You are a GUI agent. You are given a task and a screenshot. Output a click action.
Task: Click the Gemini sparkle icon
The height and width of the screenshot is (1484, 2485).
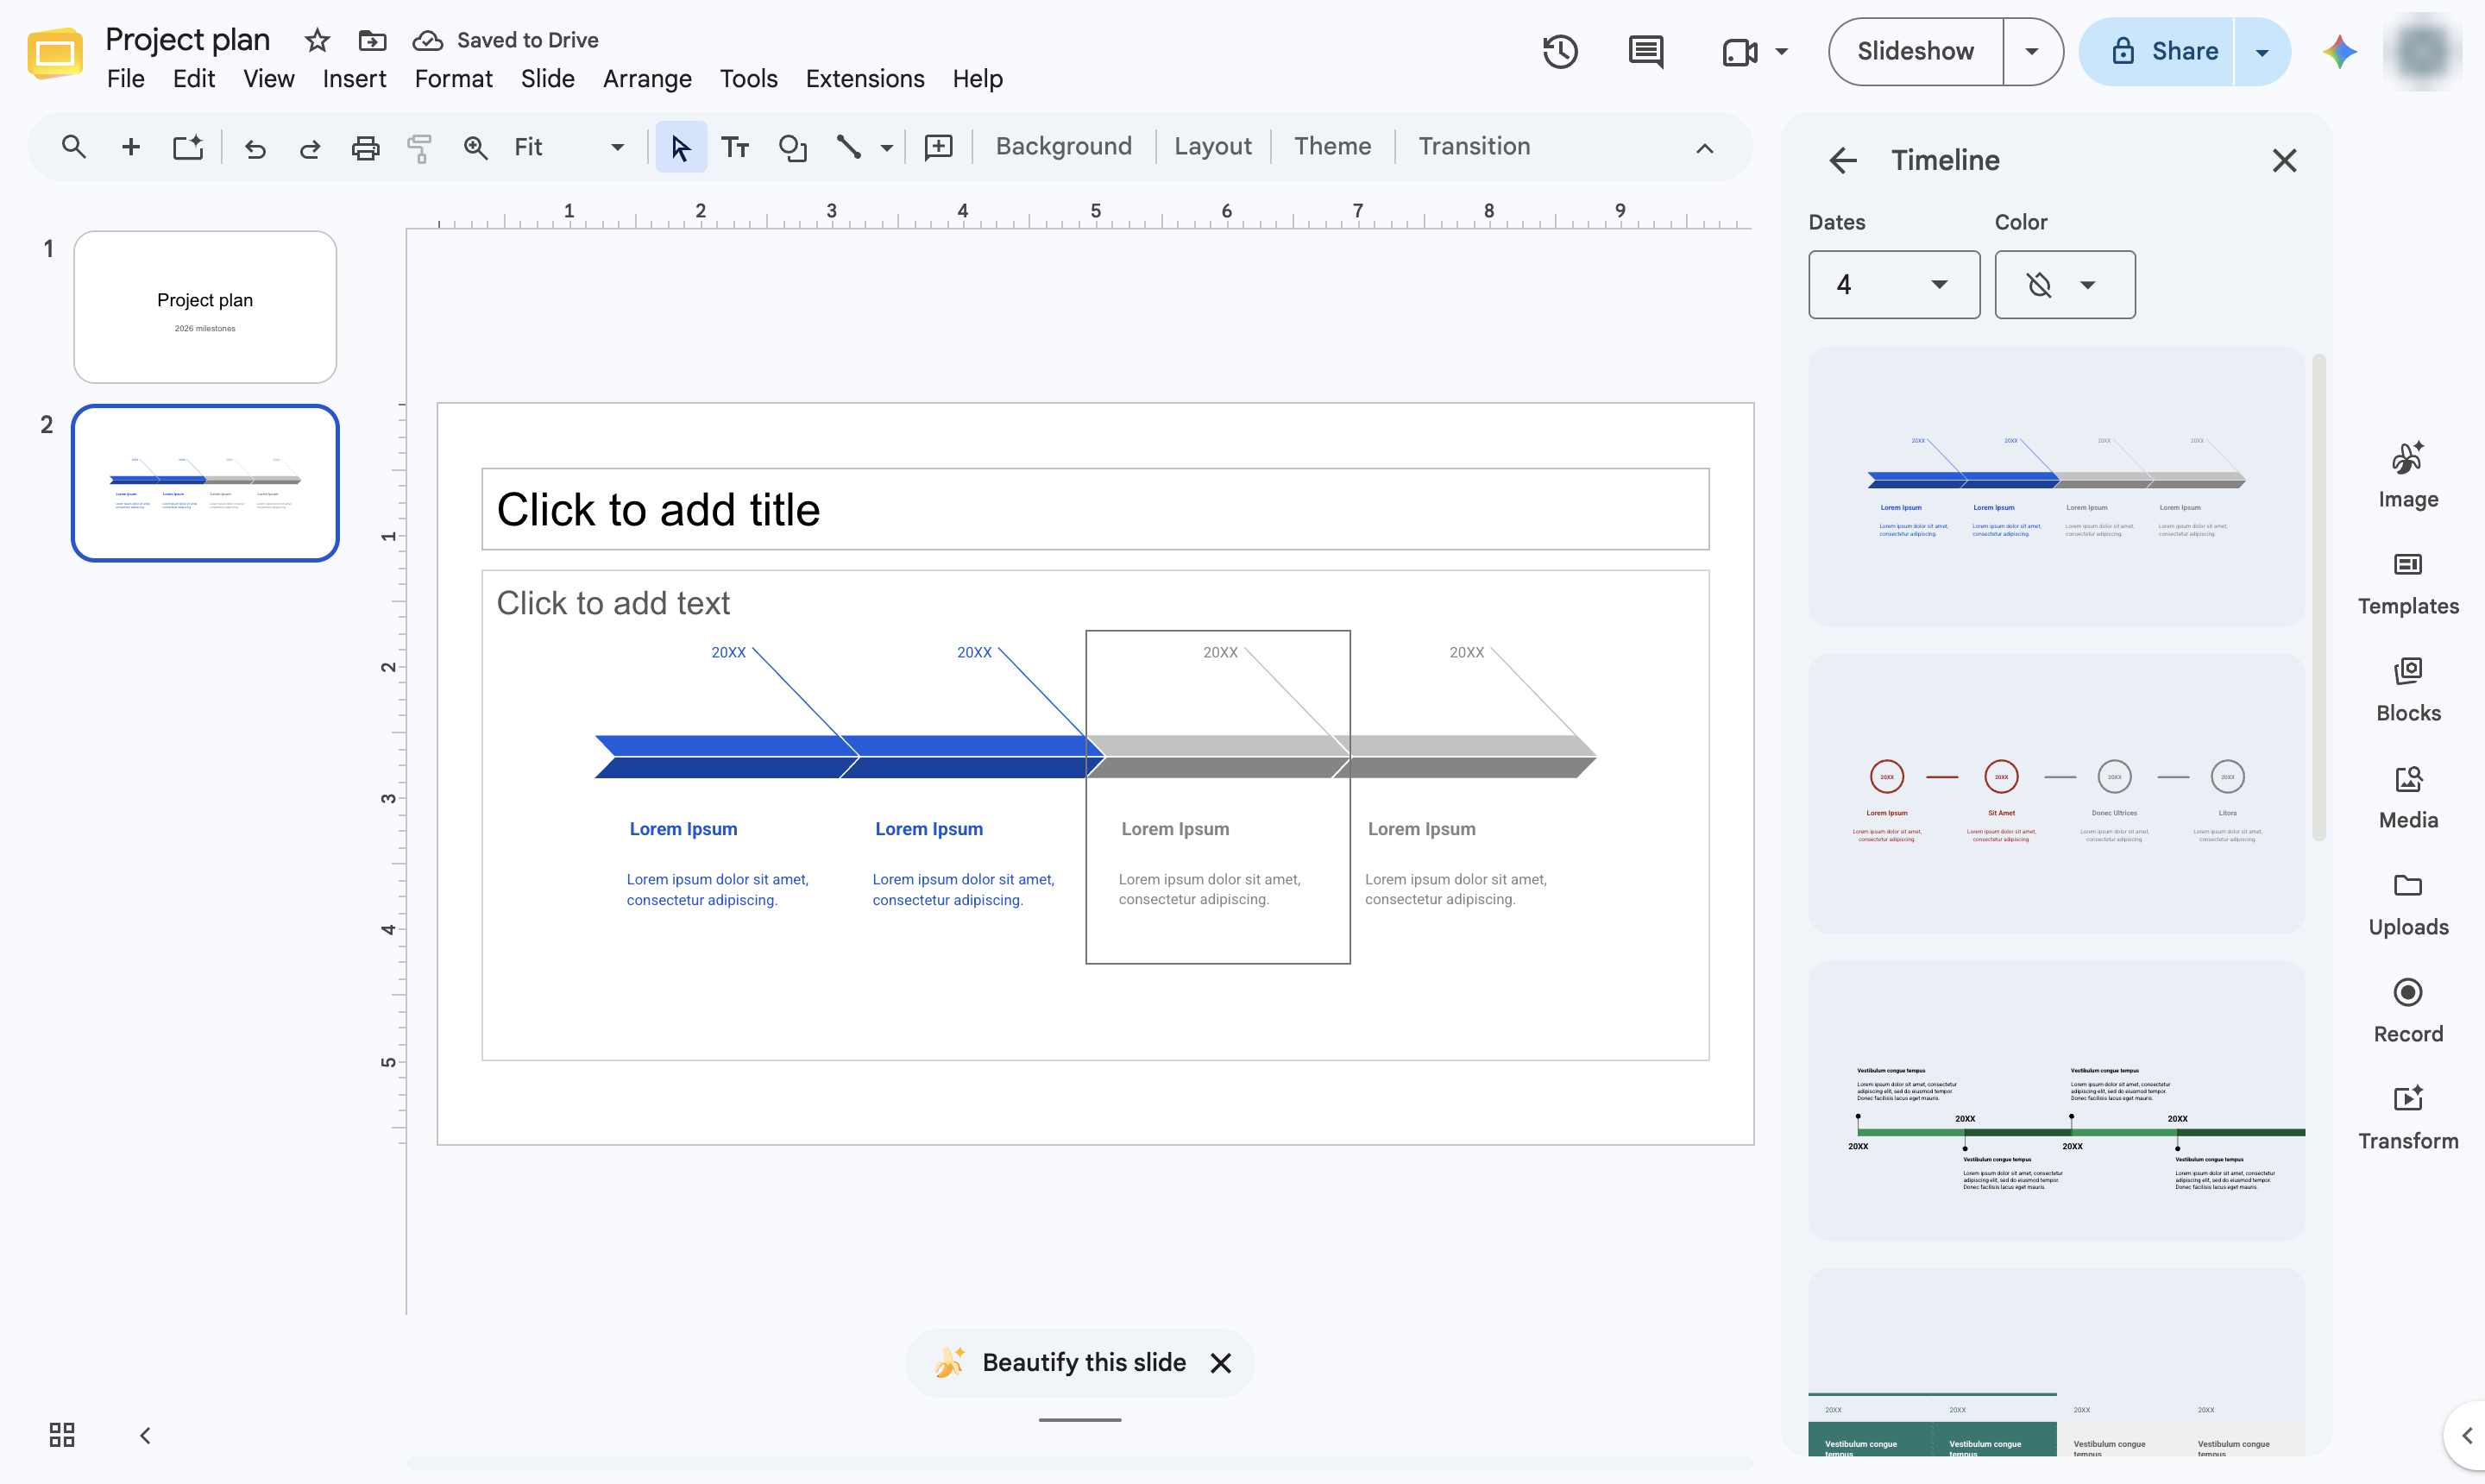[2339, 51]
